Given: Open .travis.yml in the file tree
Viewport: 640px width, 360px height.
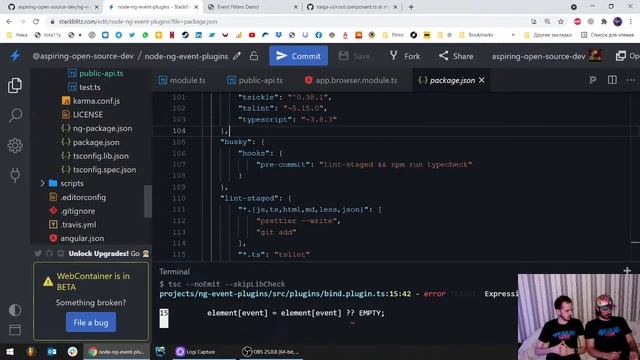Looking at the screenshot, I should [78, 224].
